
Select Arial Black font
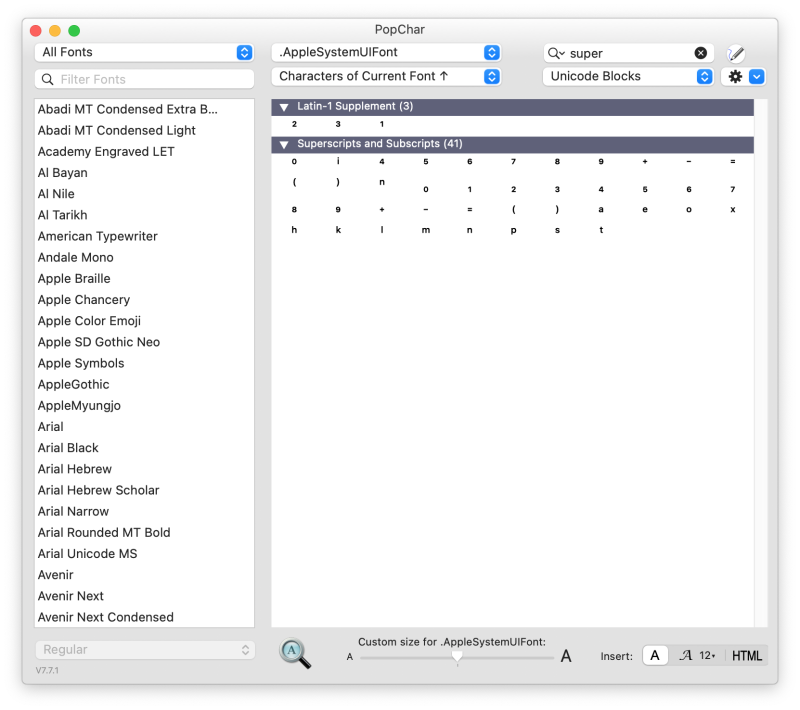click(145, 448)
